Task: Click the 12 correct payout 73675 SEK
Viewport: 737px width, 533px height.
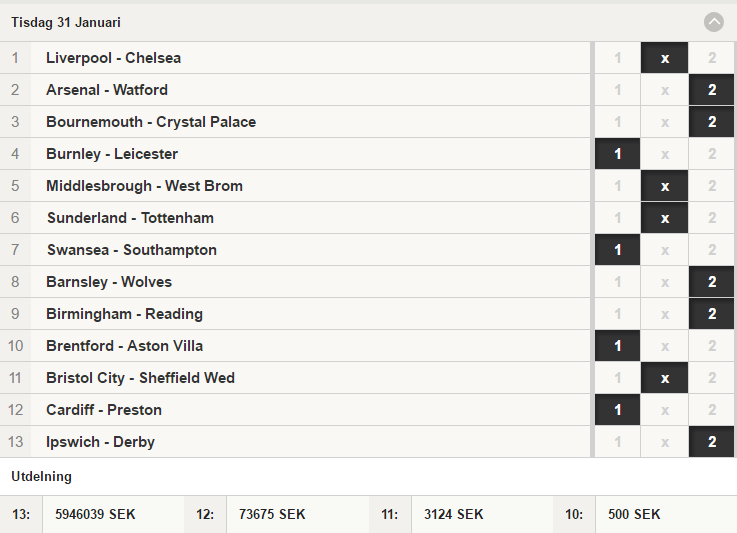Action: pyautogui.click(x=272, y=514)
